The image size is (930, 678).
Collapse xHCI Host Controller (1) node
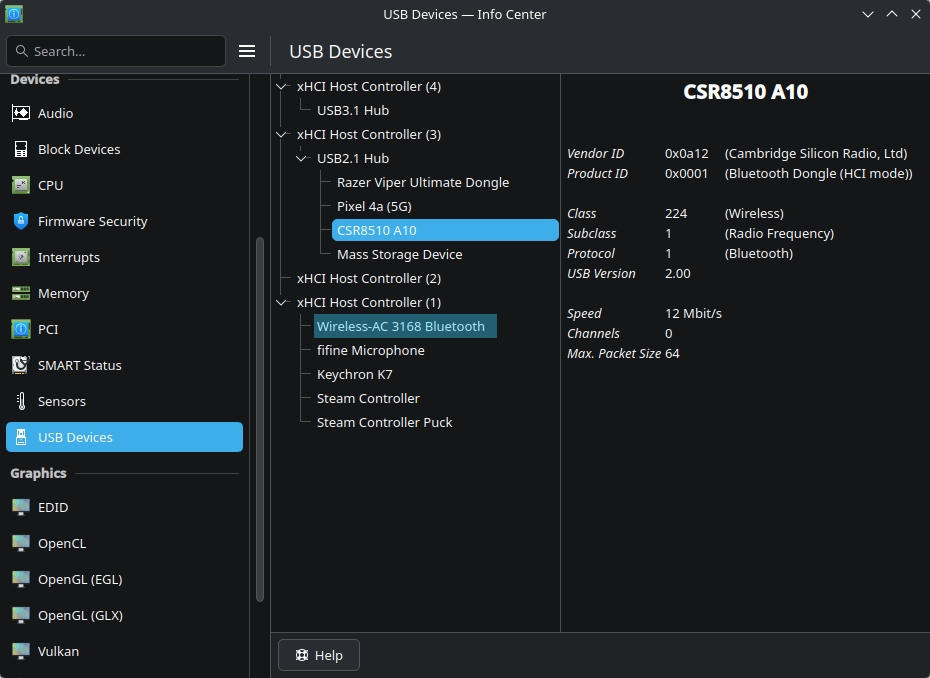click(x=281, y=303)
